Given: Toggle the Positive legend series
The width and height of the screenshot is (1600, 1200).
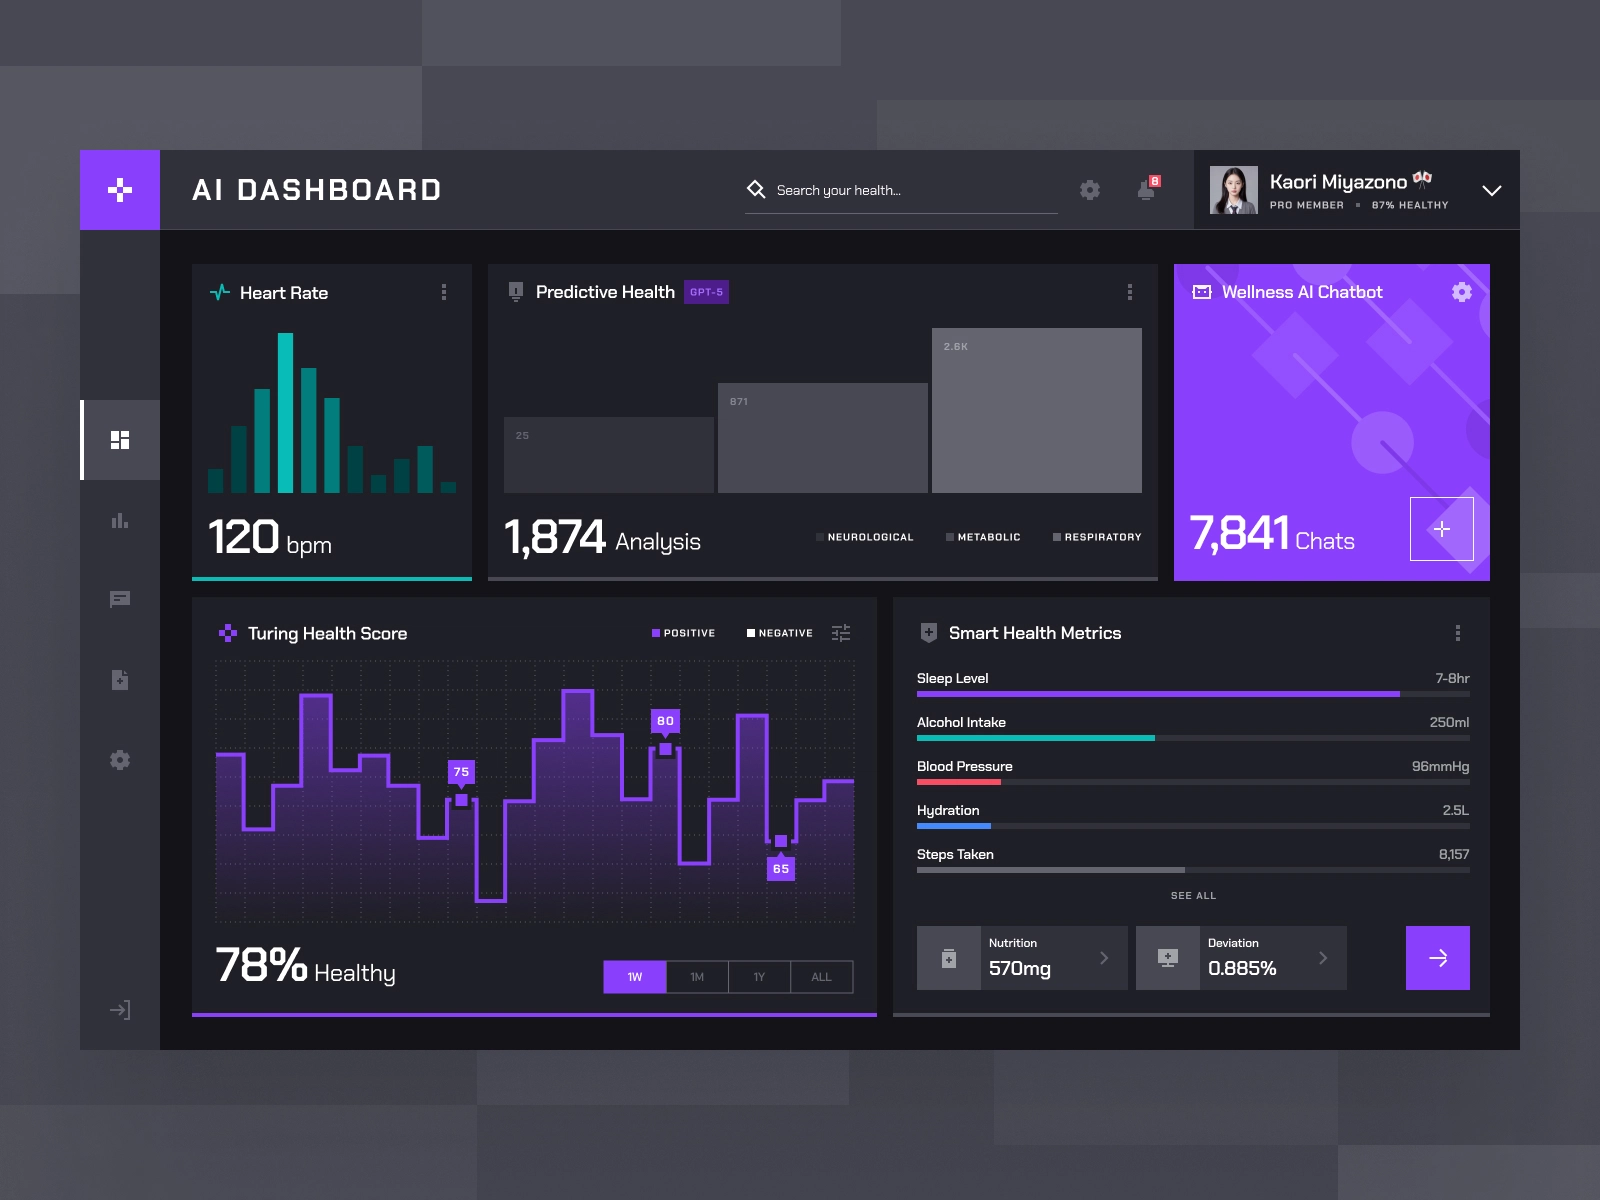Looking at the screenshot, I should (684, 633).
